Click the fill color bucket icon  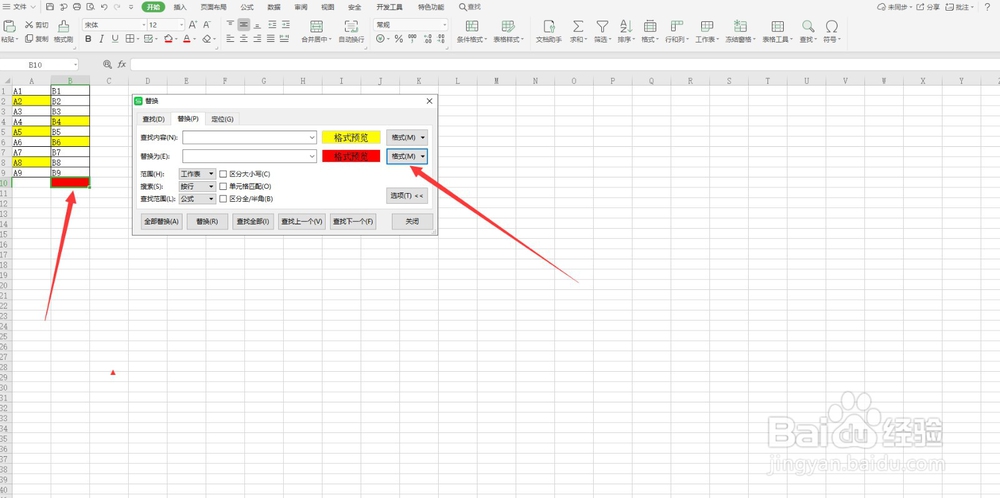(168, 39)
